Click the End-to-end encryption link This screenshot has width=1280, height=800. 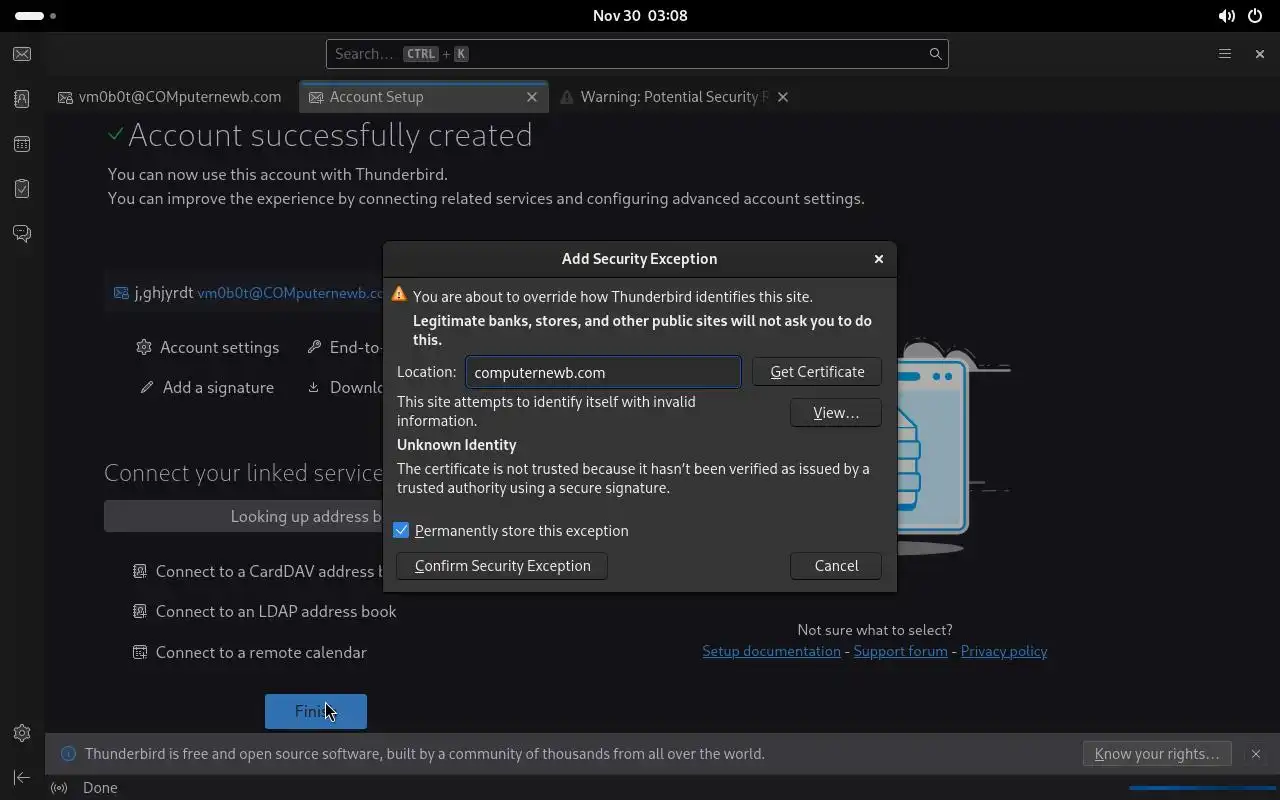point(345,347)
